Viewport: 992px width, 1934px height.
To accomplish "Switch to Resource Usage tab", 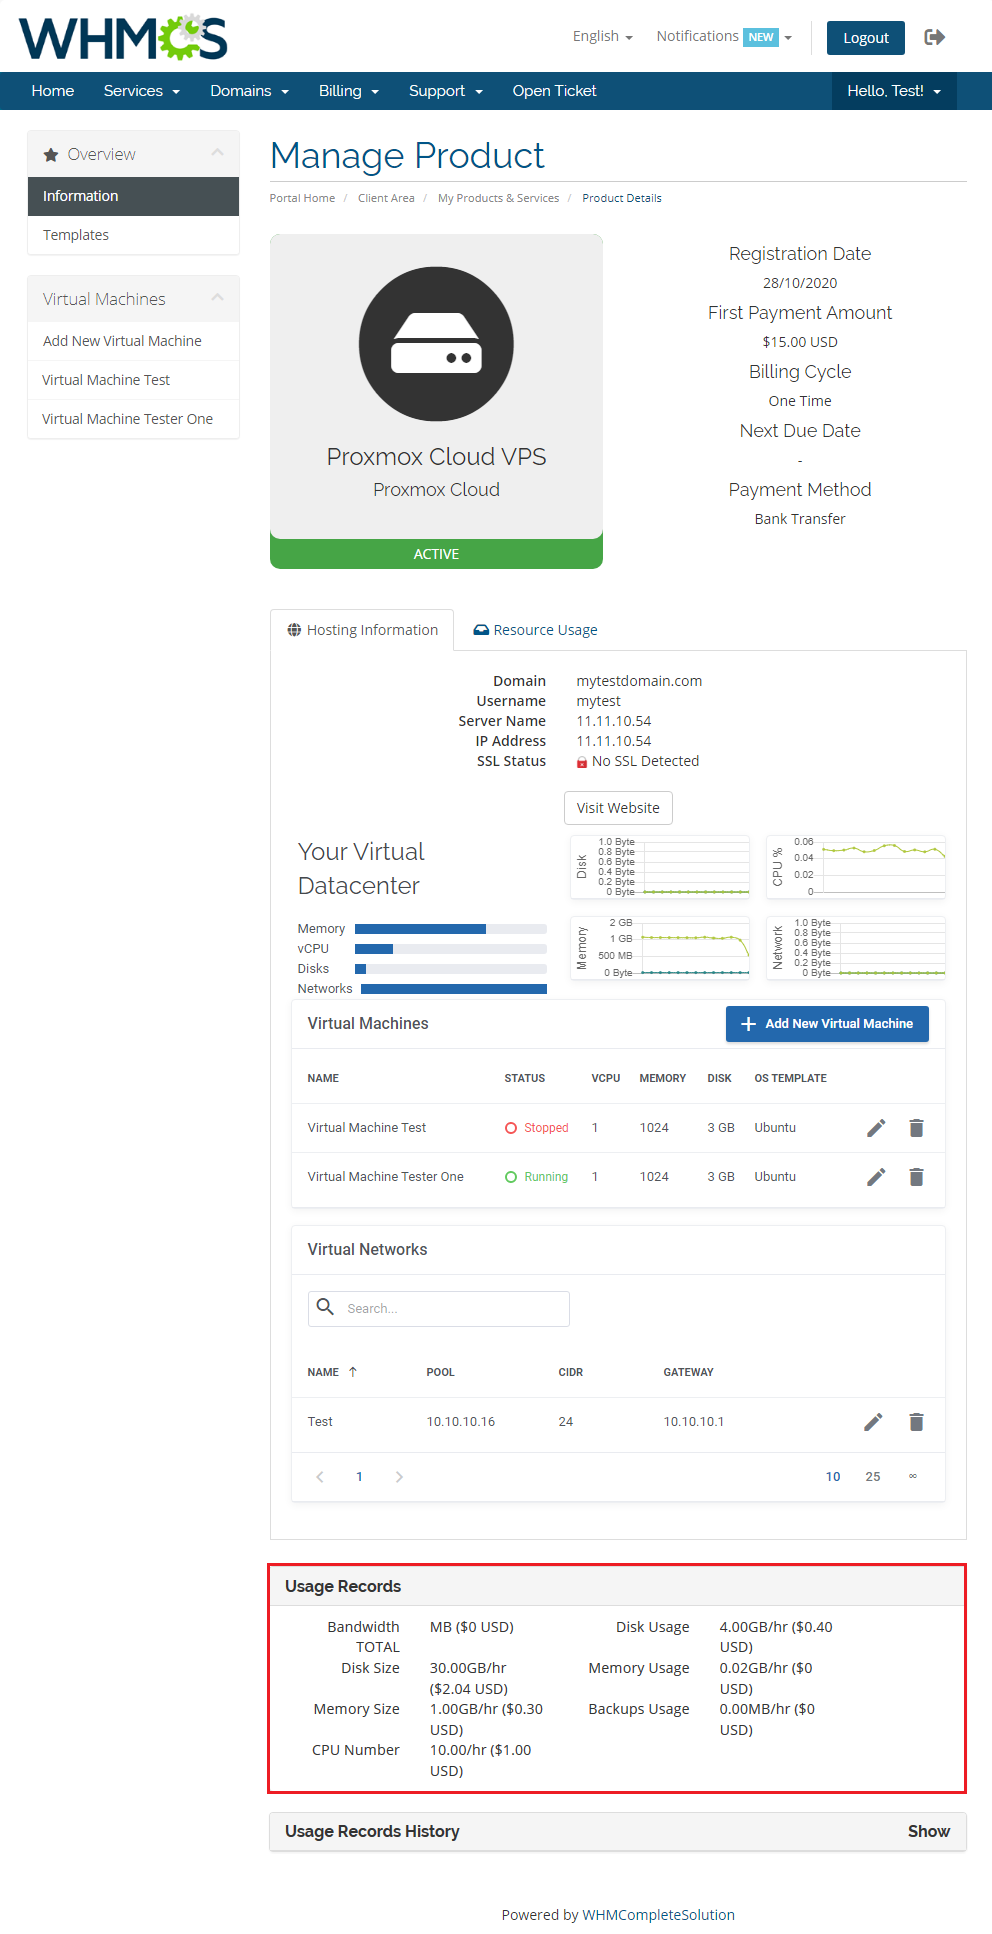I will [x=535, y=630].
